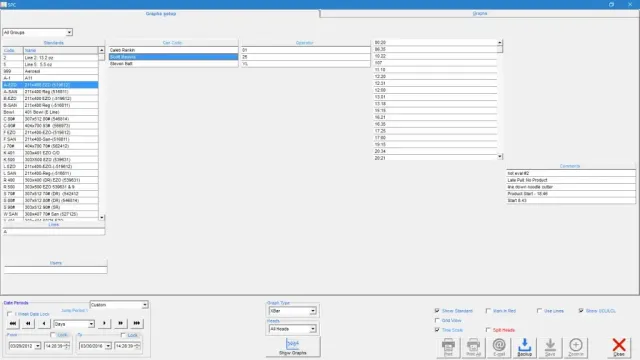Image resolution: width=640 pixels, height=360 pixels.
Task: Switch to the Graphs tab
Action: [x=480, y=13]
